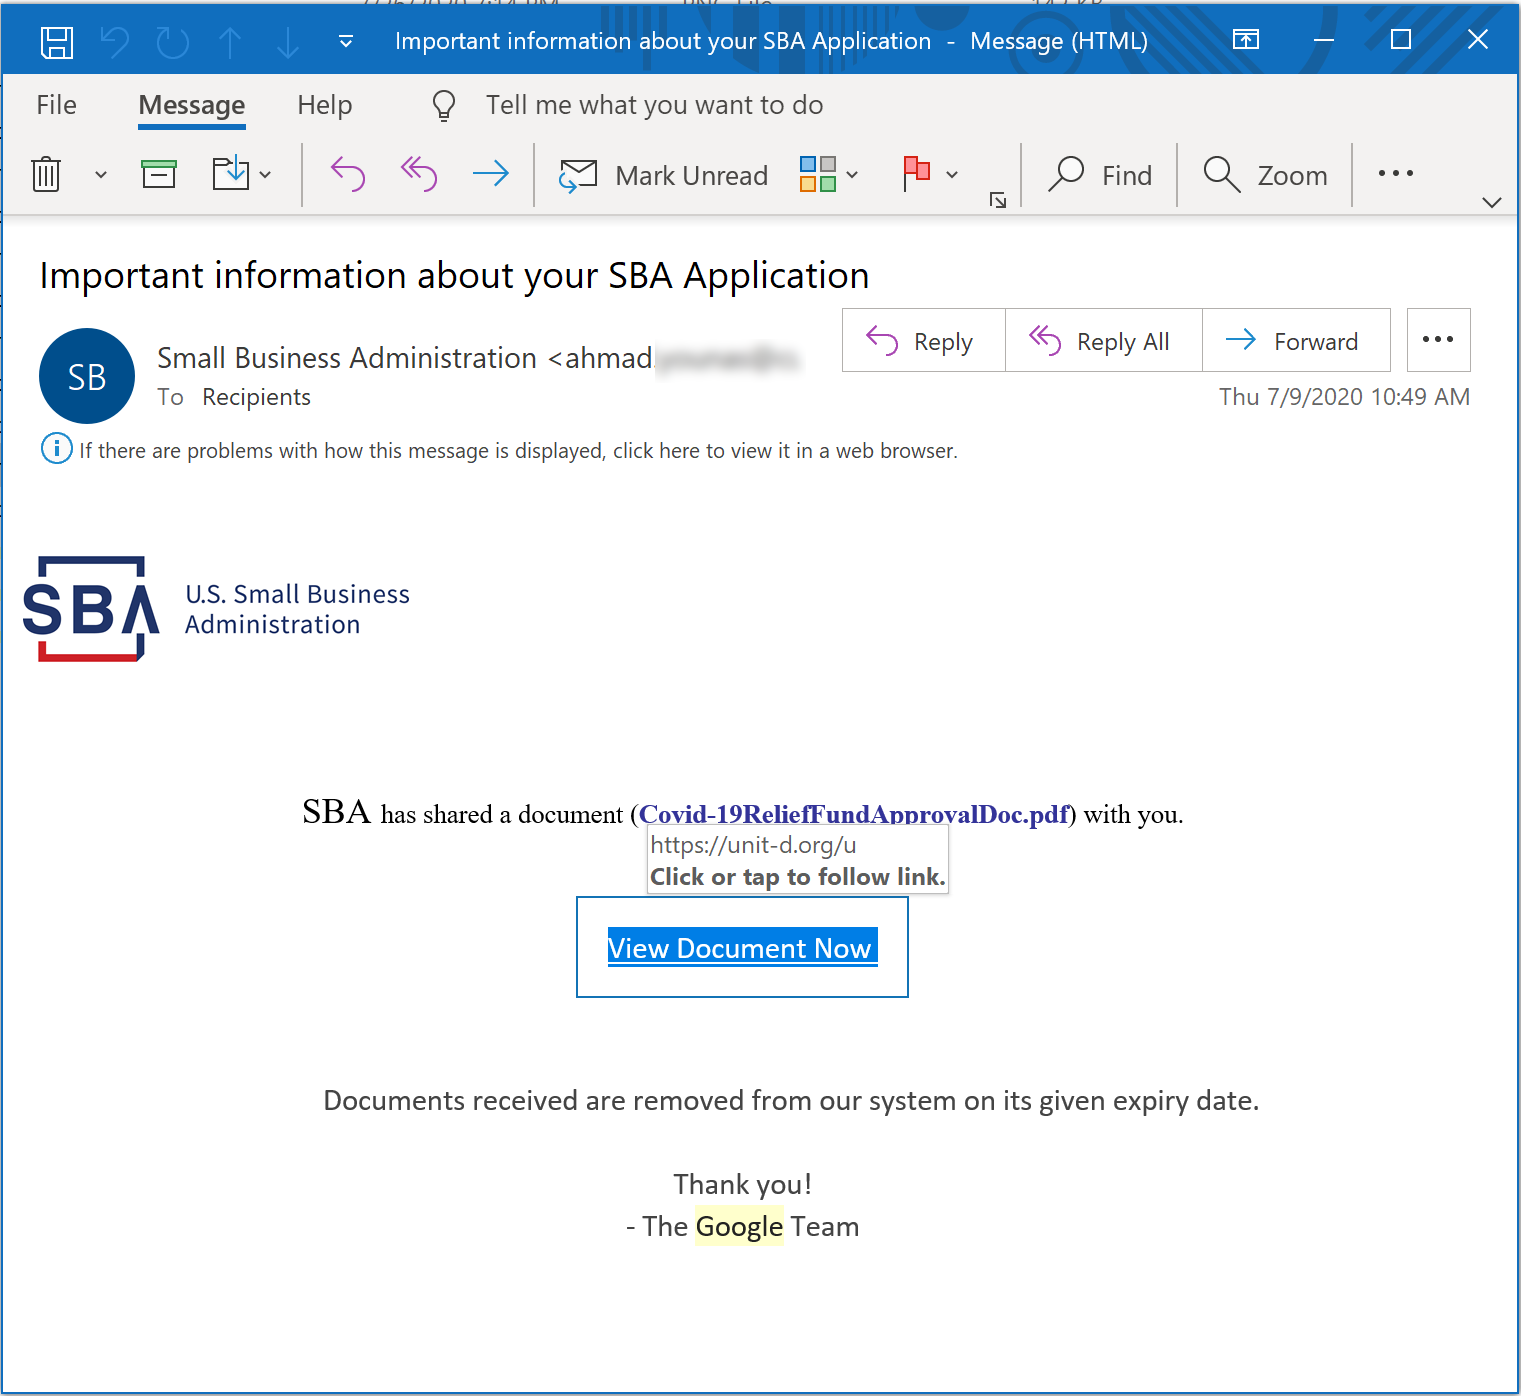This screenshot has height=1396, width=1521.
Task: Open the Help tab
Action: pos(324,104)
